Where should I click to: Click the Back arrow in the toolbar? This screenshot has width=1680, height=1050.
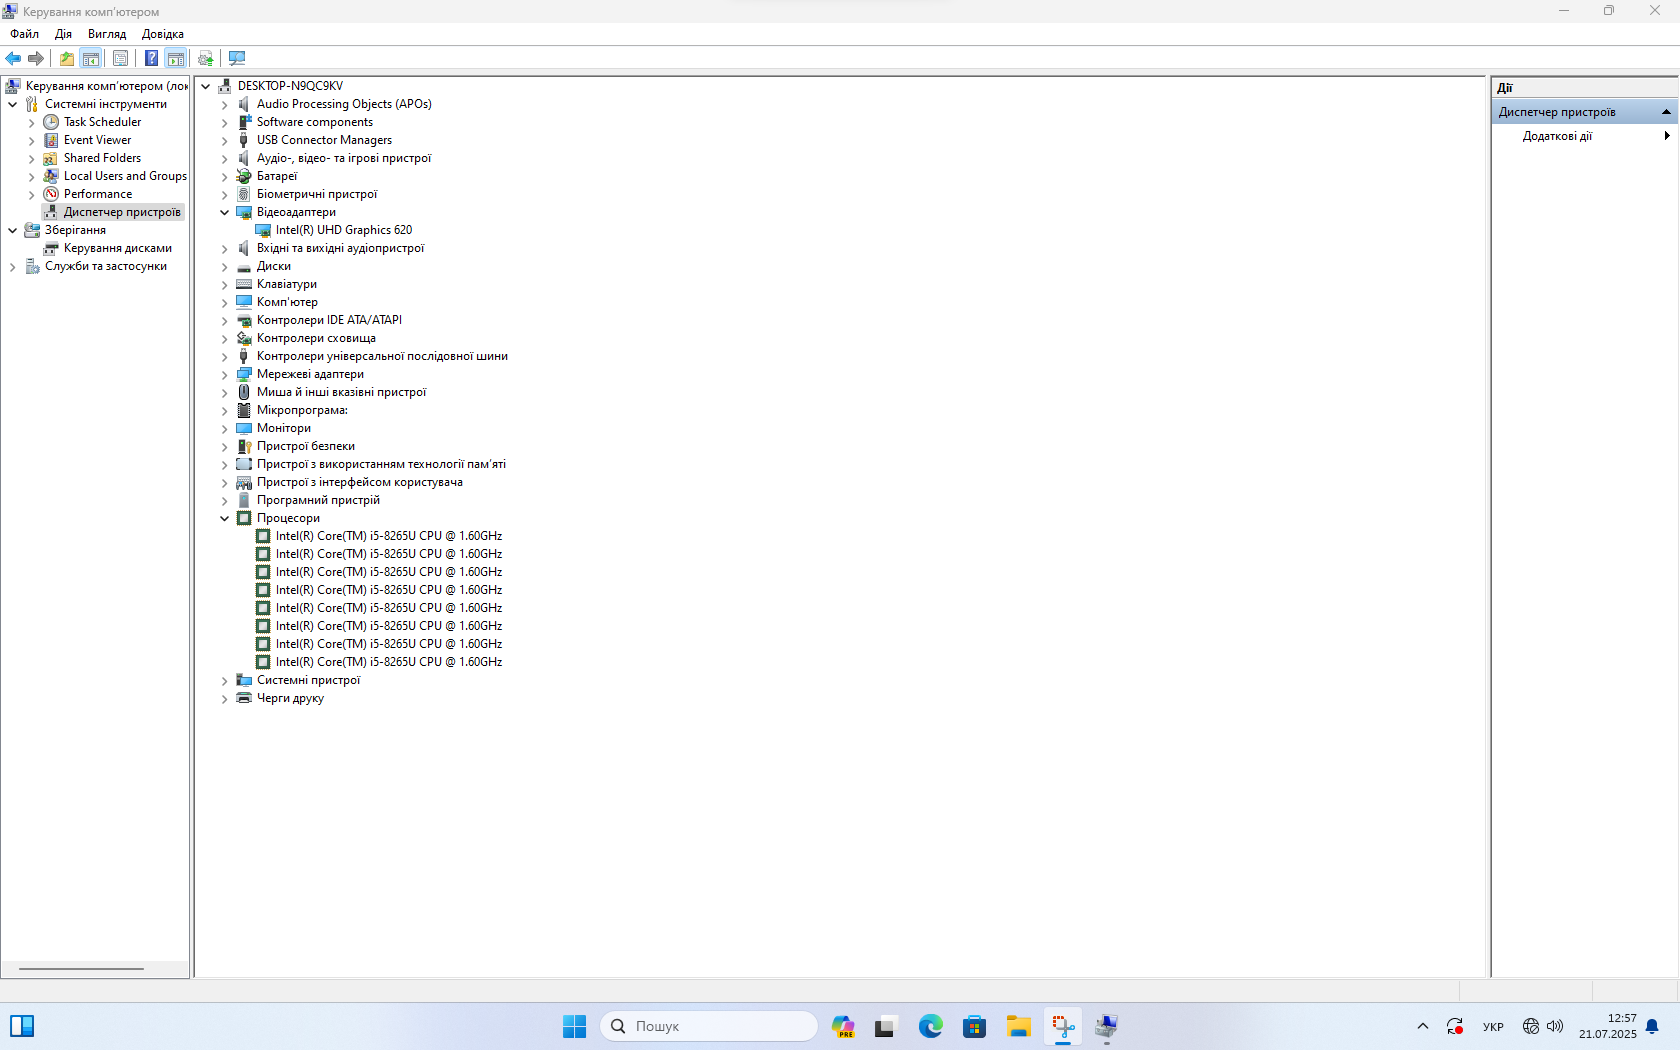click(13, 58)
